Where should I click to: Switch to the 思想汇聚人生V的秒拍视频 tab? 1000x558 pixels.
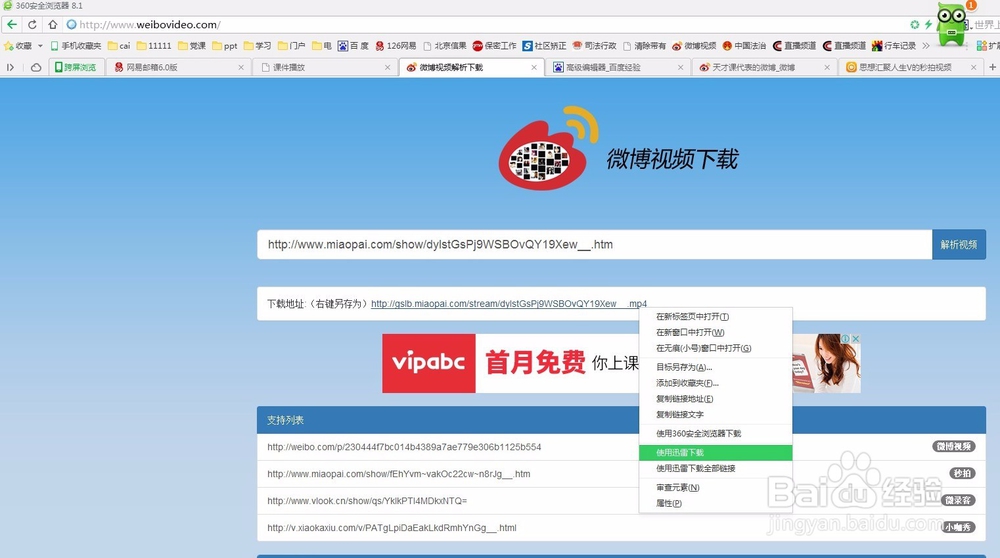point(911,67)
